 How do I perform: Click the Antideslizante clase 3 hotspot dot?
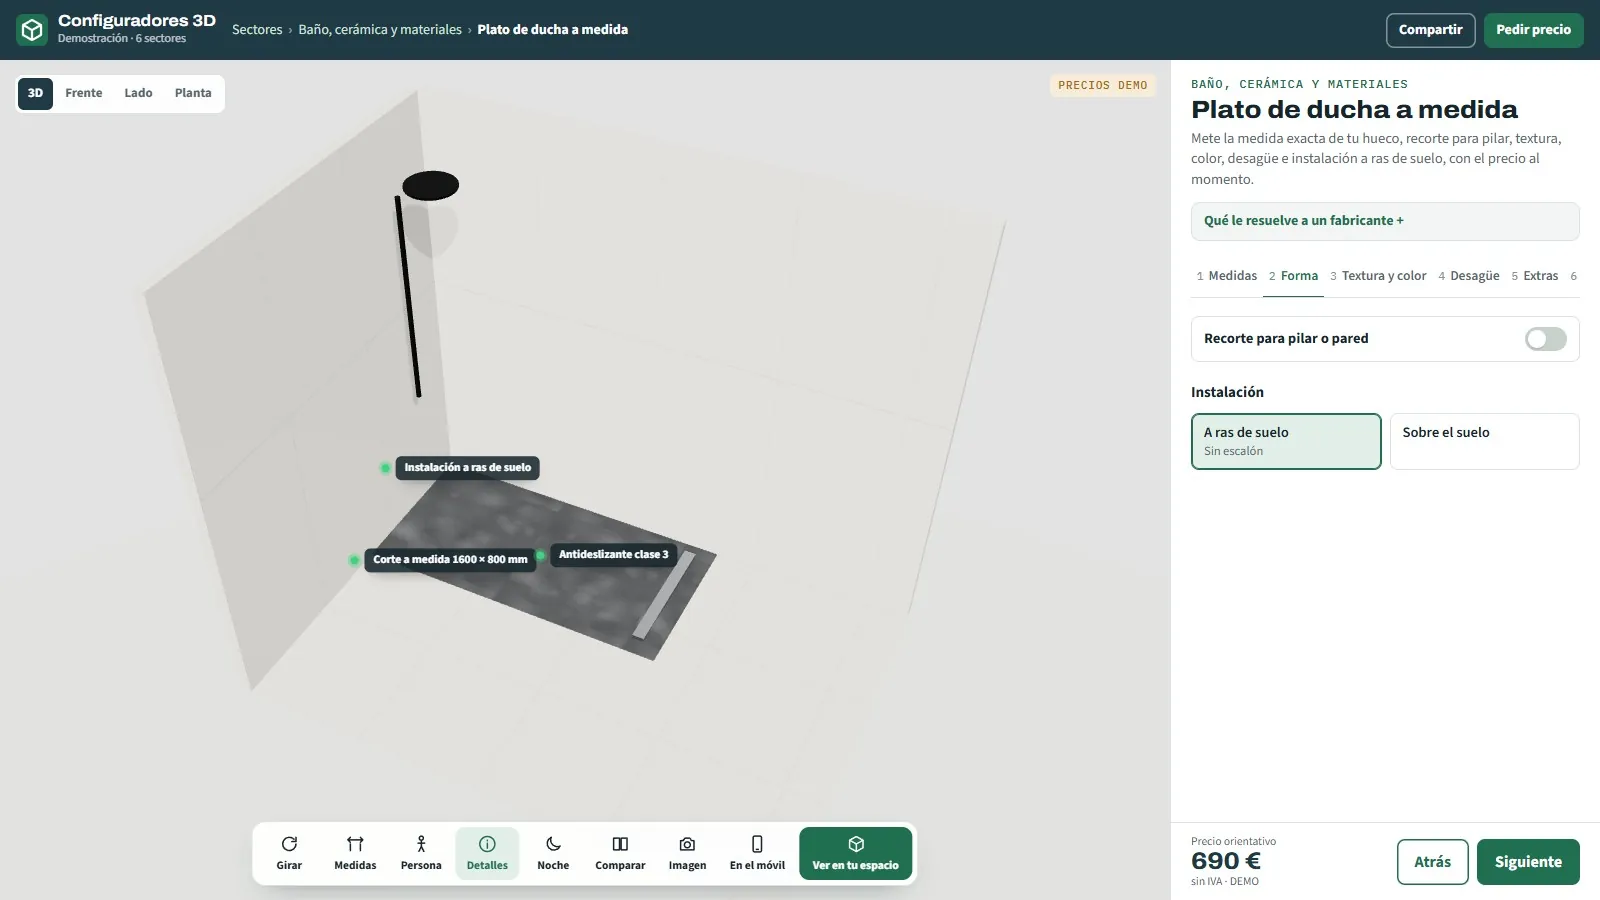(540, 555)
